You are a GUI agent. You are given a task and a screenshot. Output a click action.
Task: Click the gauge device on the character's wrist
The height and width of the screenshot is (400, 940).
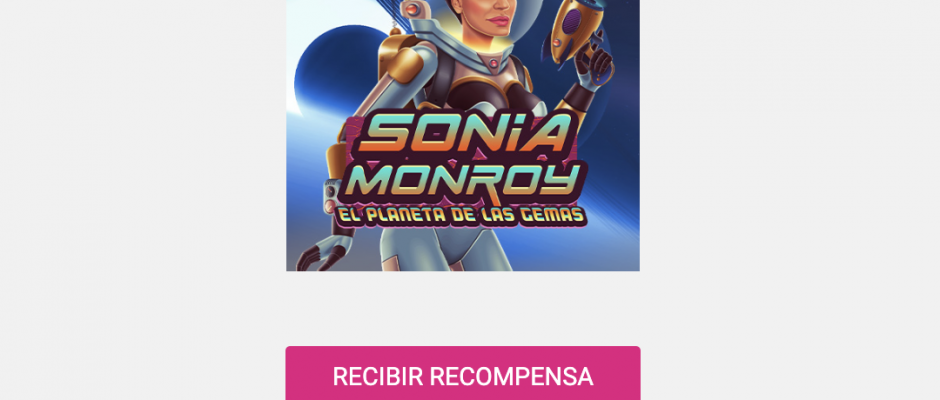tap(330, 197)
